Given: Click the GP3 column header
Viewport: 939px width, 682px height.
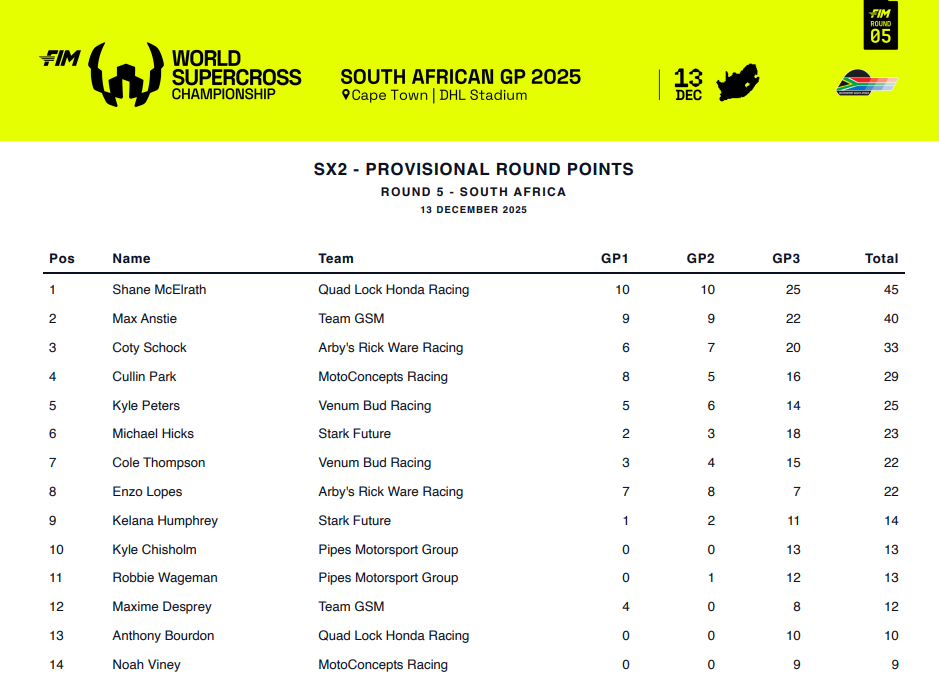Looking at the screenshot, I should point(786,259).
